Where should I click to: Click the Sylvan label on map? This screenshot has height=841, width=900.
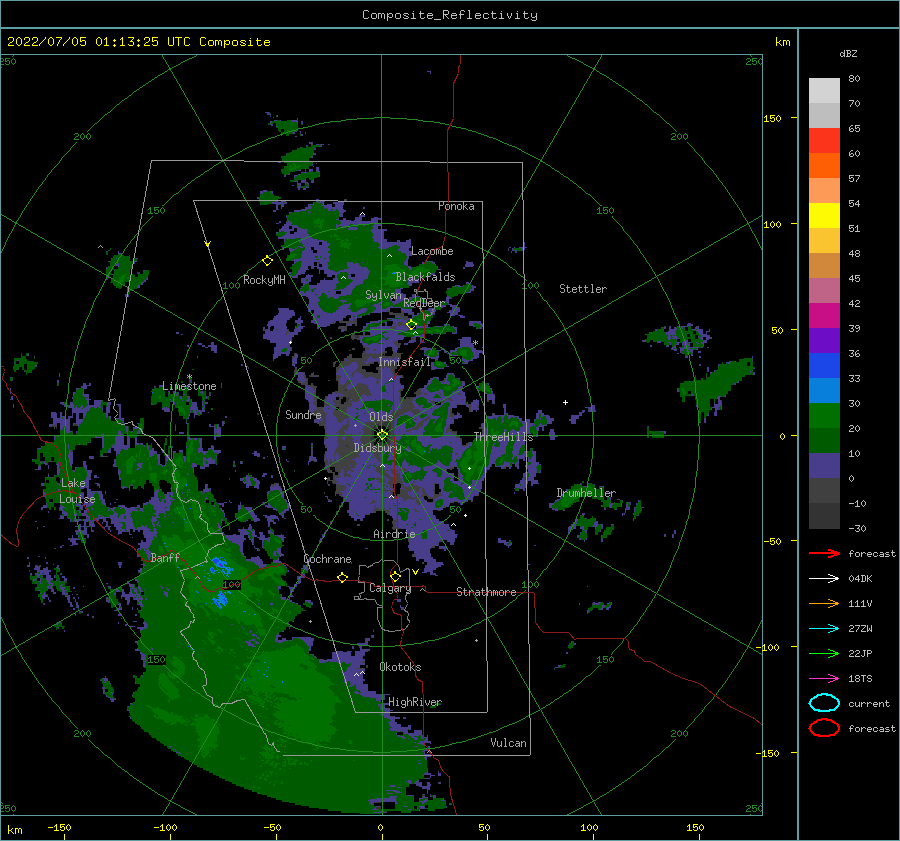pyautogui.click(x=383, y=295)
